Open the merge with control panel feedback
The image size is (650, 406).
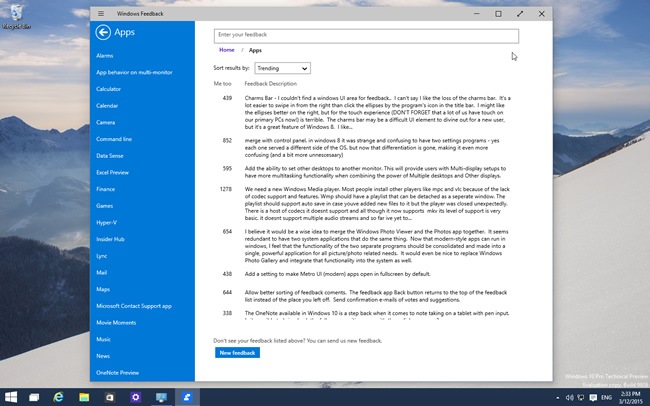tap(372, 148)
